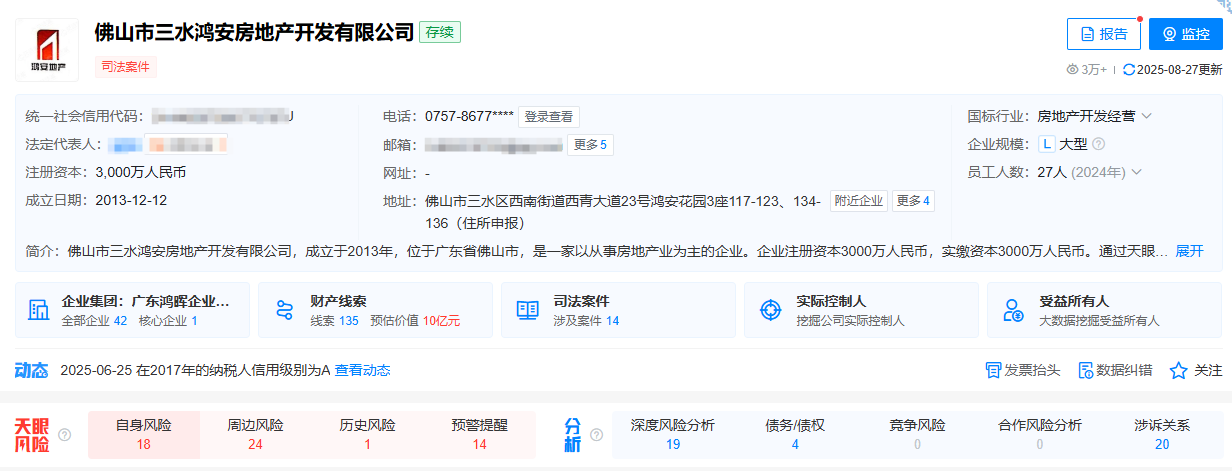Click 预估价值 10亿元

tap(415, 321)
